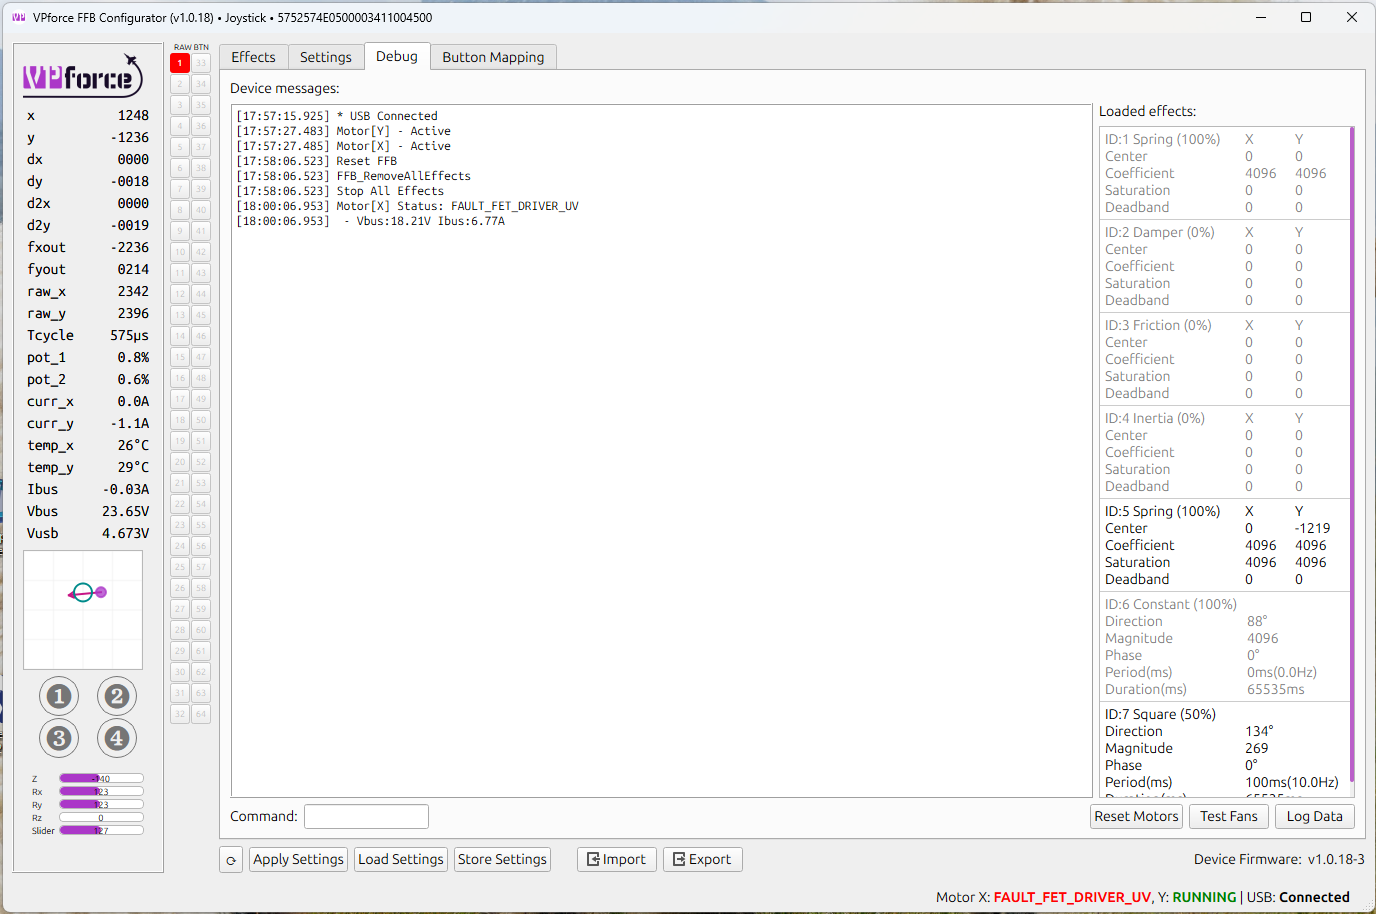This screenshot has height=914, width=1376.
Task: Open the Settings tab
Action: coord(326,57)
